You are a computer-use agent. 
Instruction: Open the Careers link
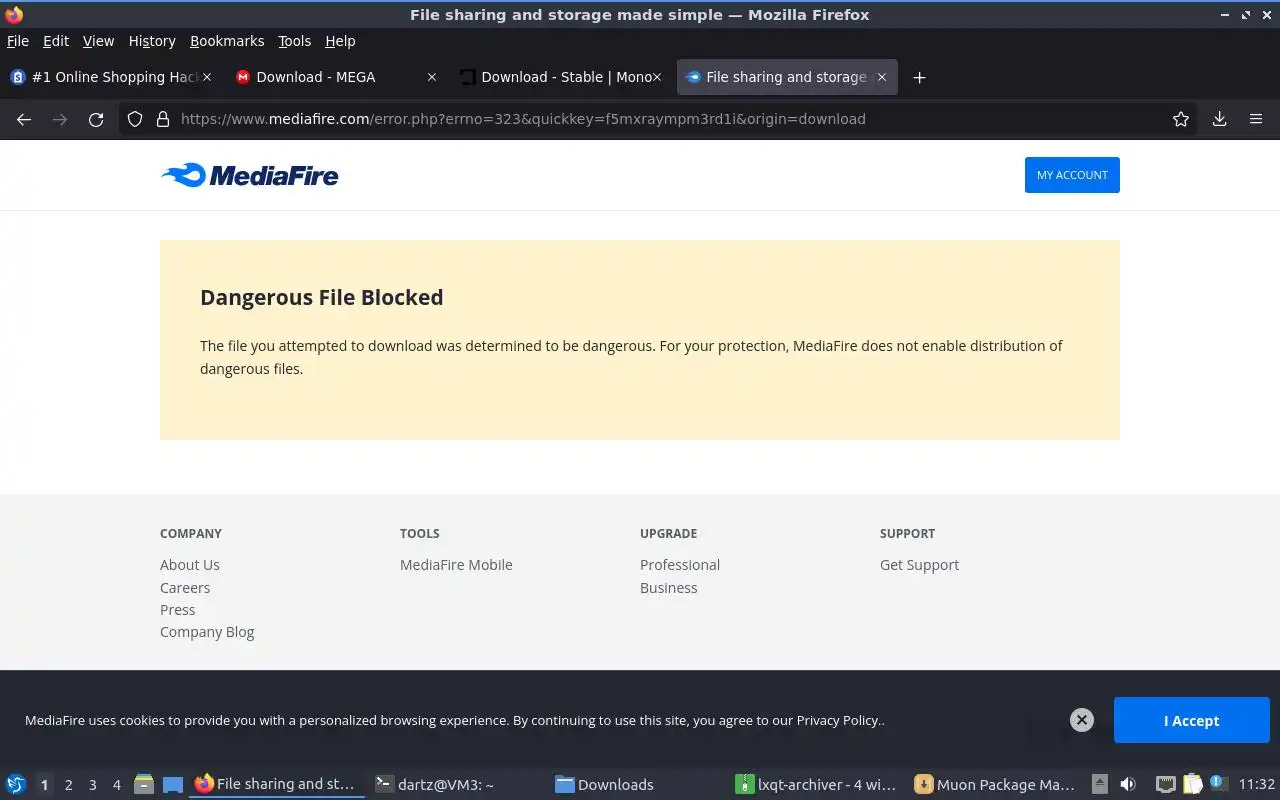185,588
